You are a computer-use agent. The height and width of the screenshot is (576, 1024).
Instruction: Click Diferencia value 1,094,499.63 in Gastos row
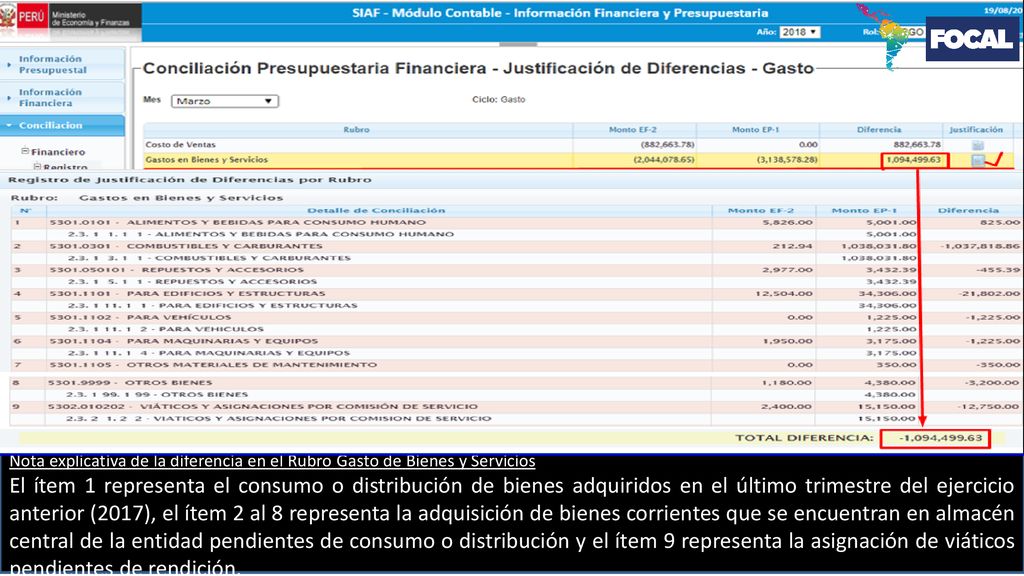pyautogui.click(x=914, y=159)
